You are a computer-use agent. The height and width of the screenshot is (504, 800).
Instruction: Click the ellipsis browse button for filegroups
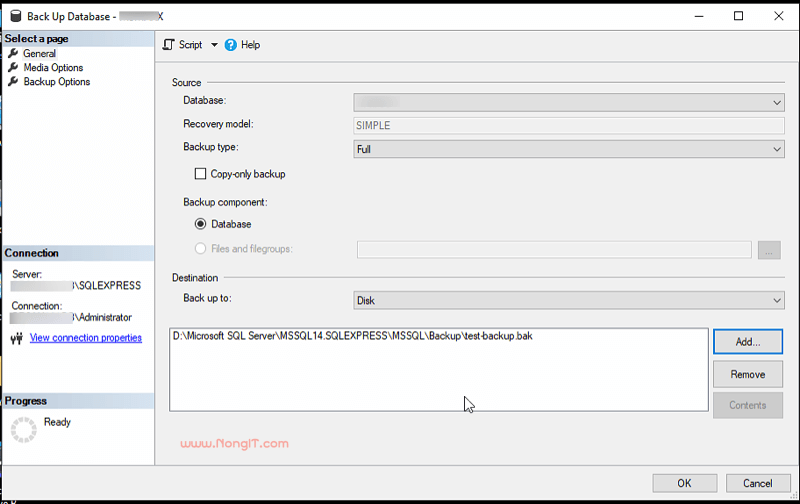click(769, 250)
